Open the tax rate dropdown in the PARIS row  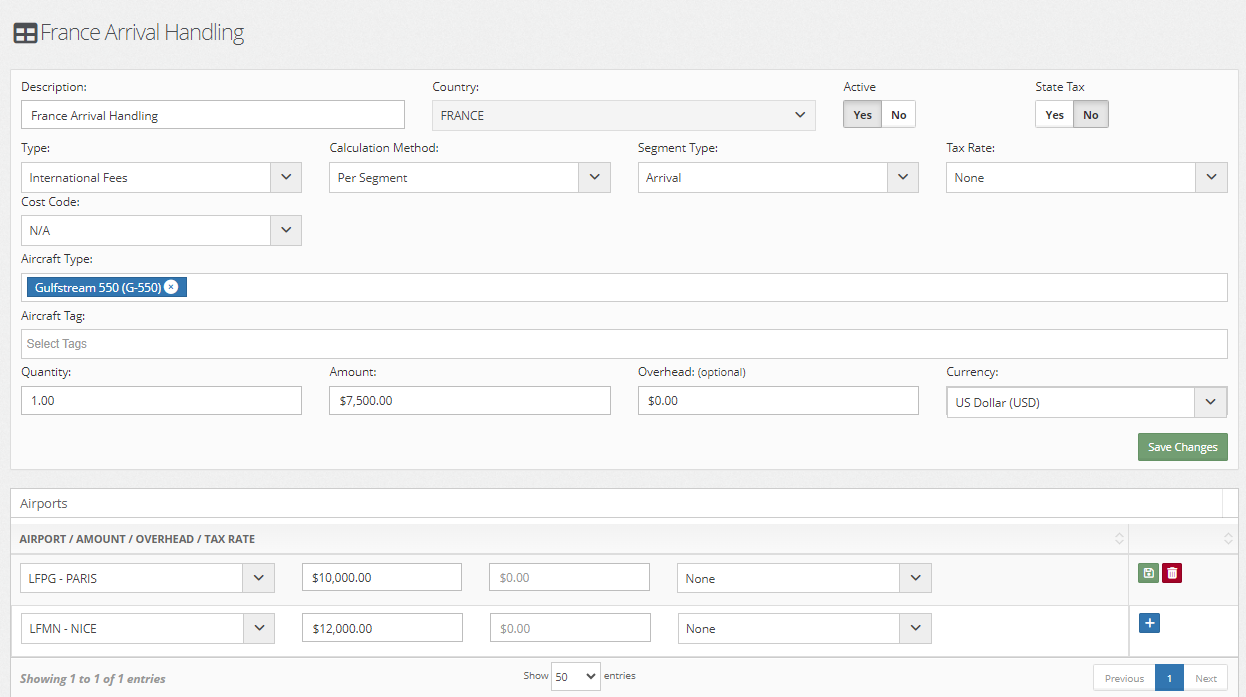click(804, 578)
